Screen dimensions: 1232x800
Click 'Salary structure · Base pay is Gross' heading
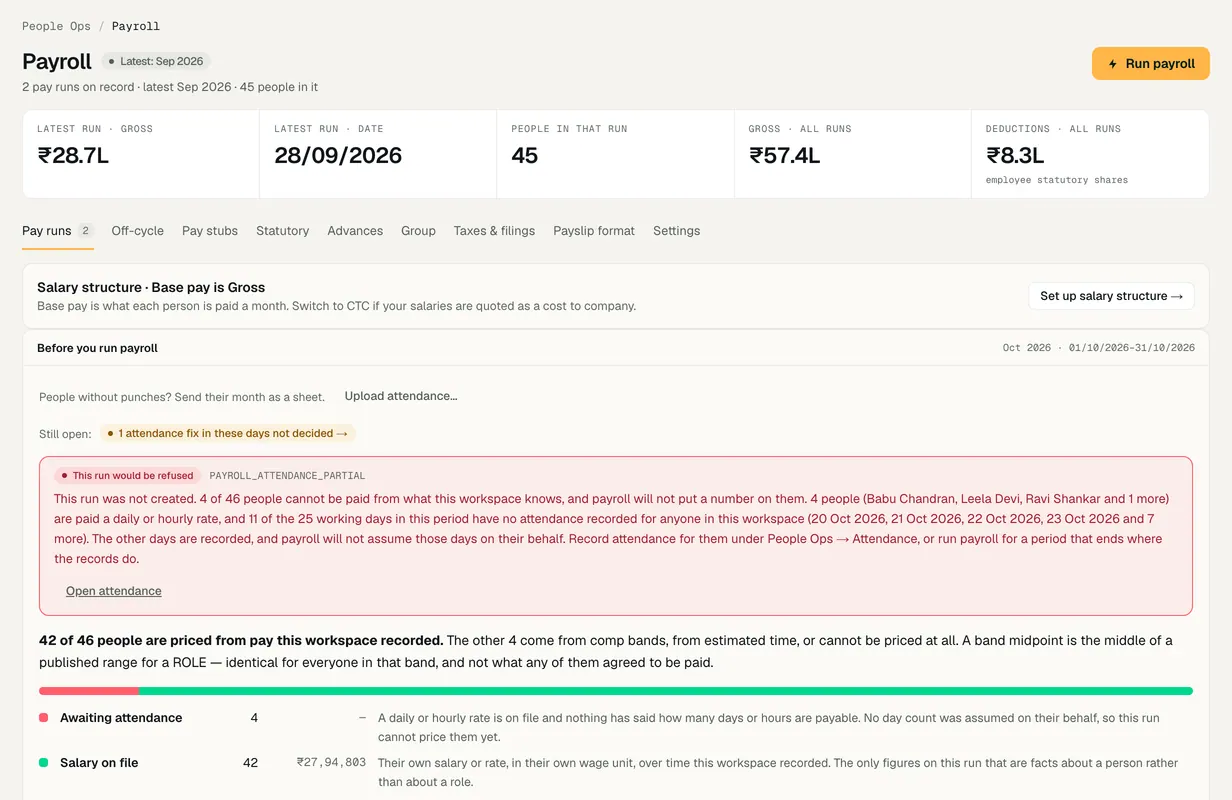(x=151, y=287)
